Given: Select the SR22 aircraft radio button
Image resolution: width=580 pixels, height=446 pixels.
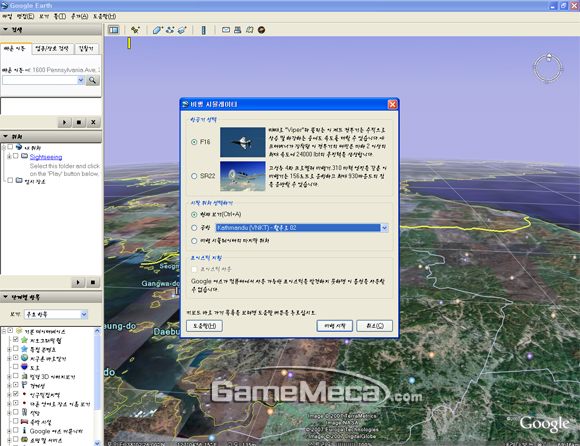Looking at the screenshot, I should pyautogui.click(x=194, y=176).
